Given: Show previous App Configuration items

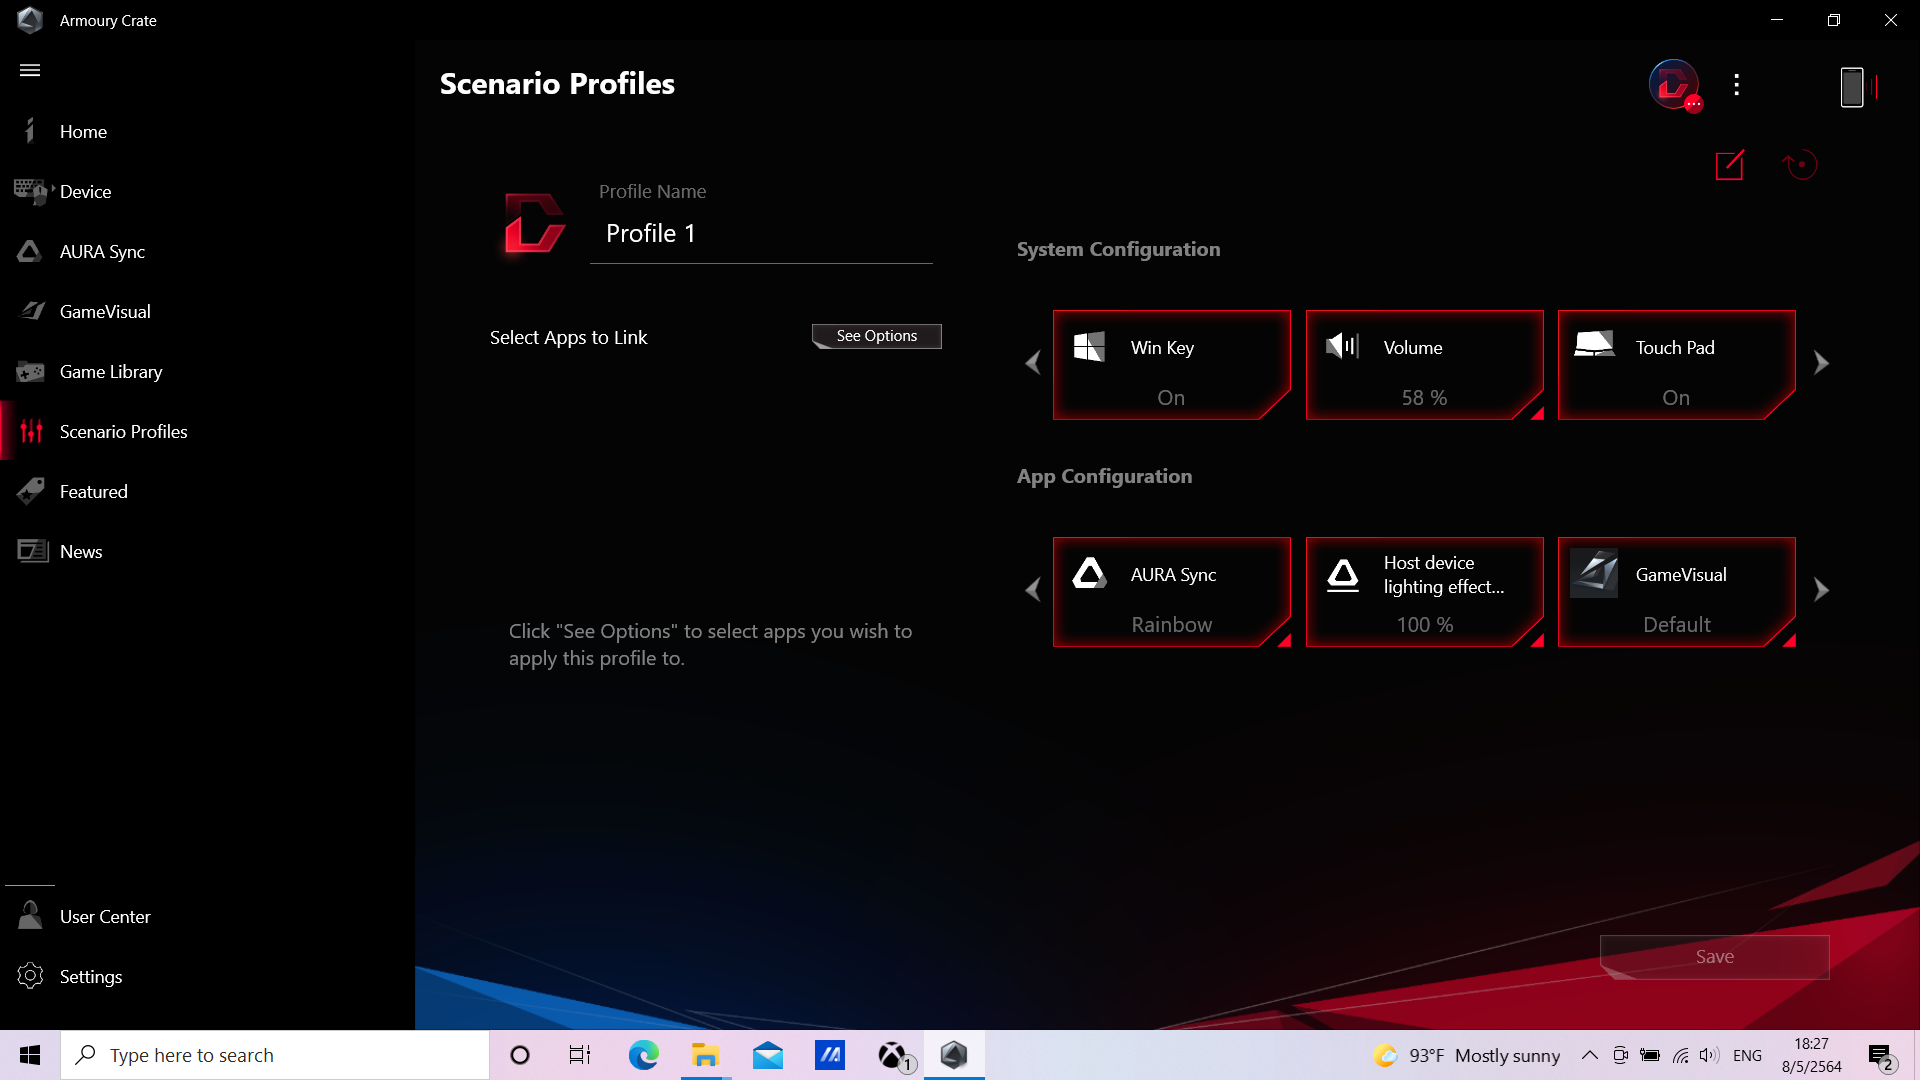Looking at the screenshot, I should tap(1033, 590).
